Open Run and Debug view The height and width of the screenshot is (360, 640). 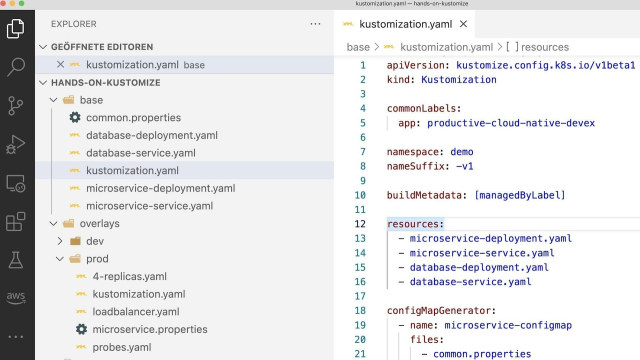tap(16, 144)
